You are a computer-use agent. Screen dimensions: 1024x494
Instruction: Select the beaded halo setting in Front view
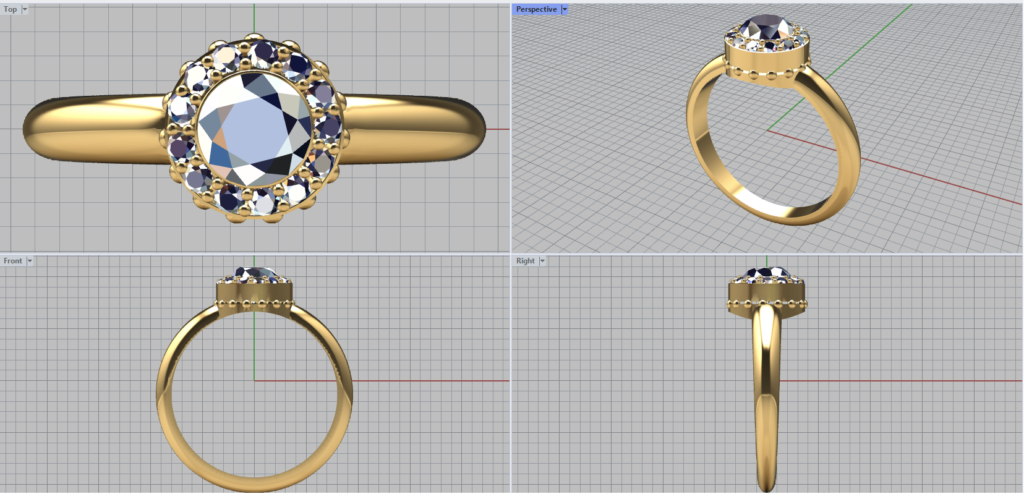[254, 296]
